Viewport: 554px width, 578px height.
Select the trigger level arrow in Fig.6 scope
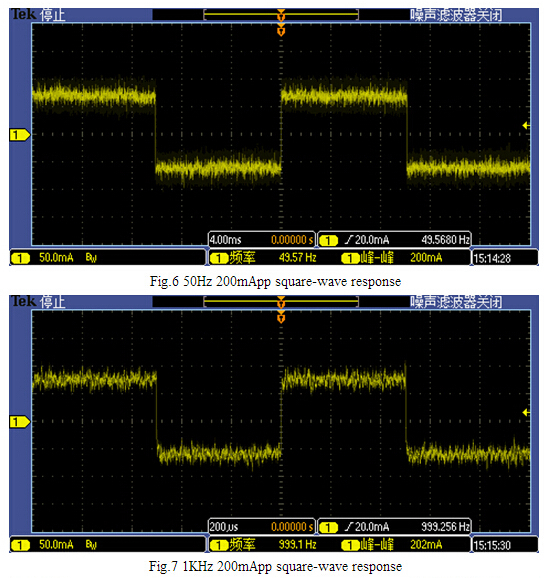(x=526, y=126)
